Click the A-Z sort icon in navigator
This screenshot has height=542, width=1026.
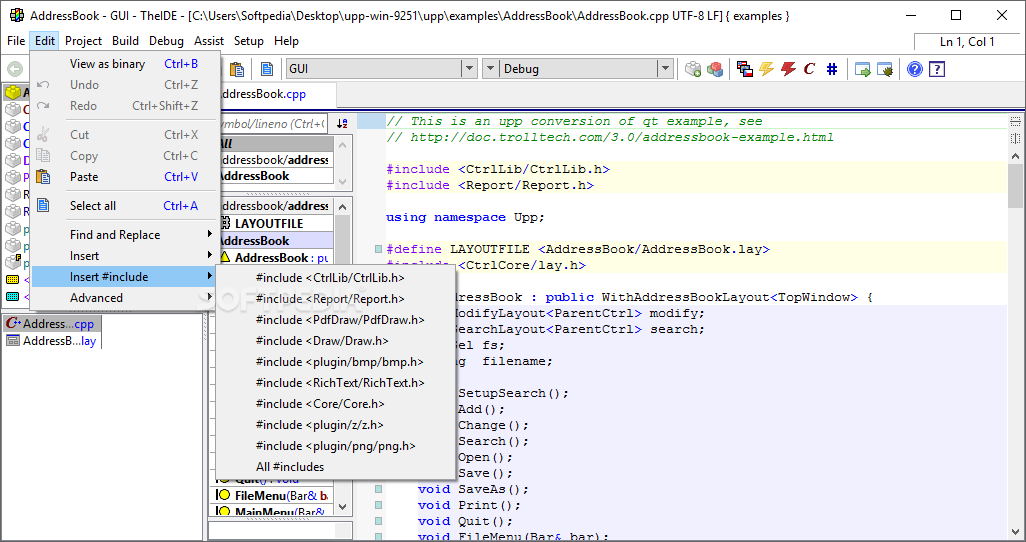pos(342,123)
